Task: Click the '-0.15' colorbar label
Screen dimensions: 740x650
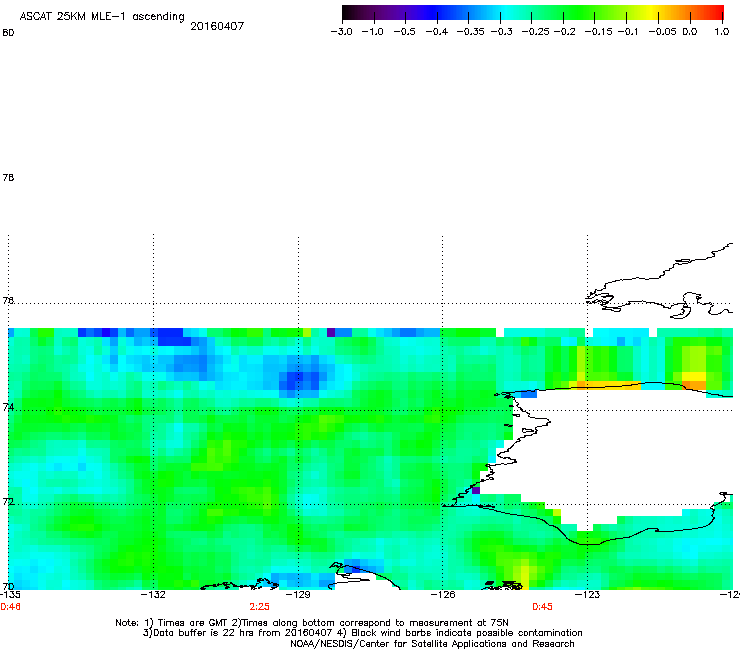Action: (598, 32)
